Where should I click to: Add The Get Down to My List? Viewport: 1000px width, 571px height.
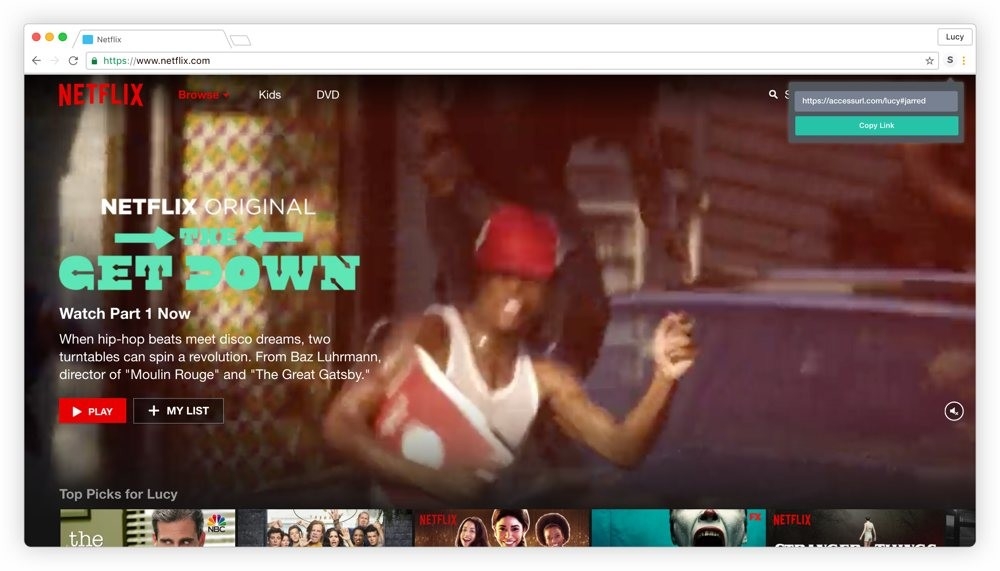178,411
